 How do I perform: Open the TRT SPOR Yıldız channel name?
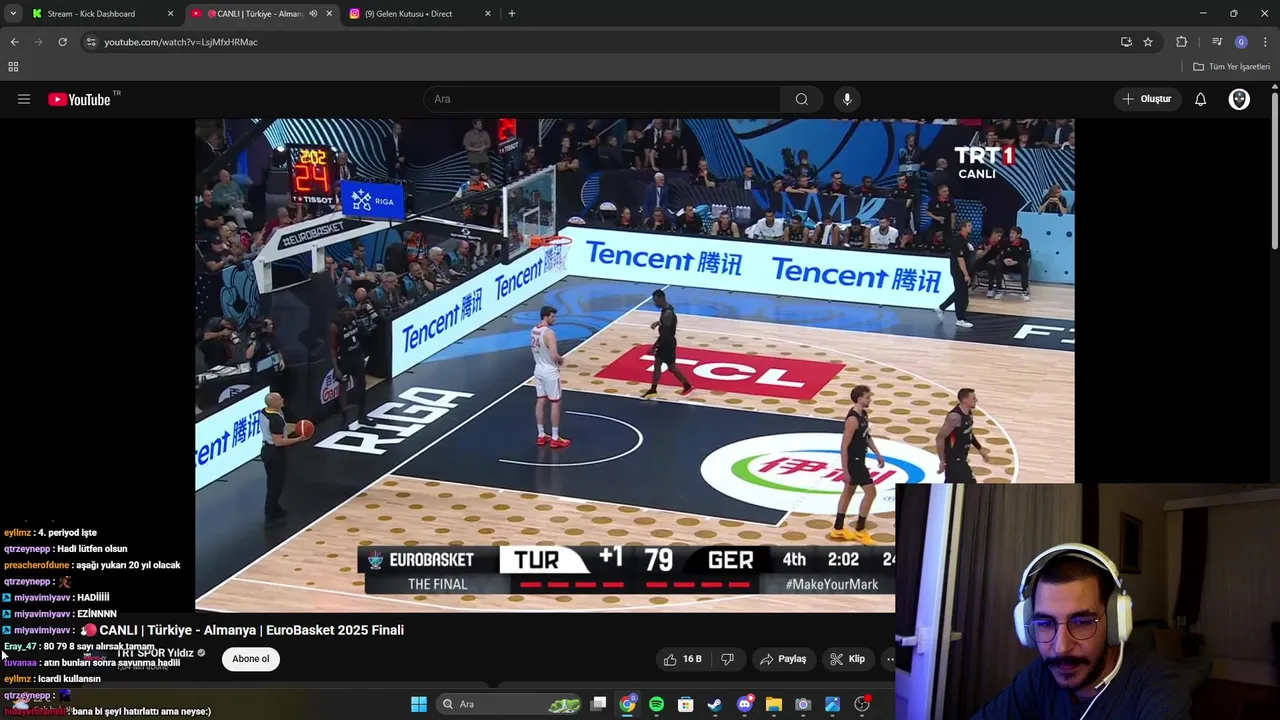point(155,653)
